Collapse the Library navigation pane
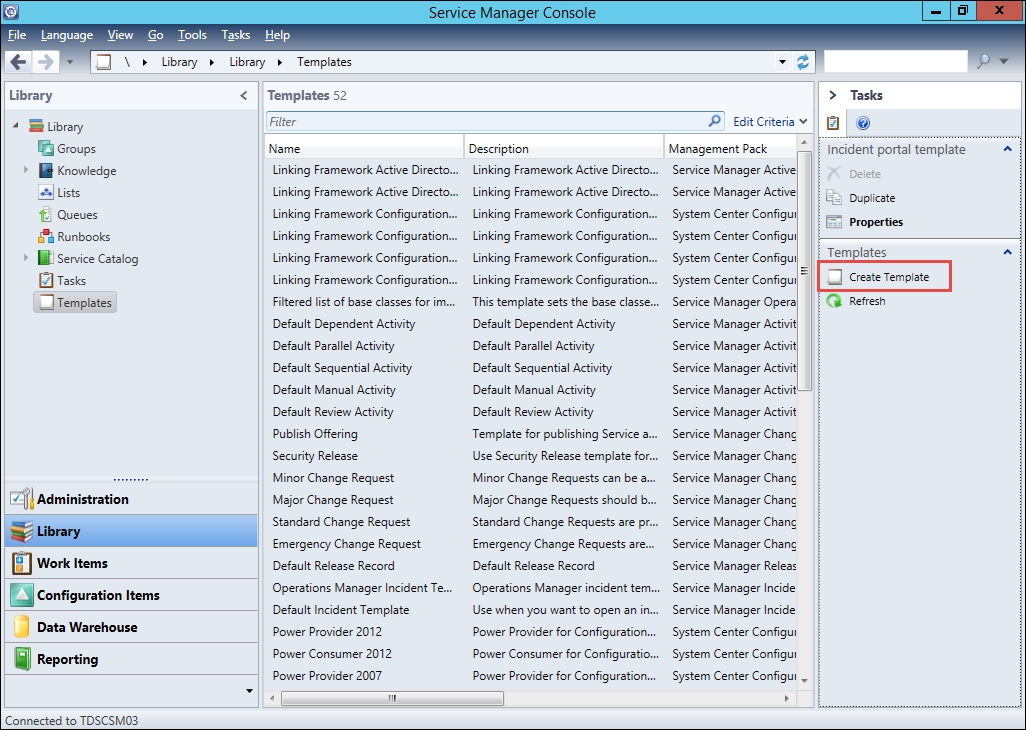The height and width of the screenshot is (730, 1026). coord(243,96)
